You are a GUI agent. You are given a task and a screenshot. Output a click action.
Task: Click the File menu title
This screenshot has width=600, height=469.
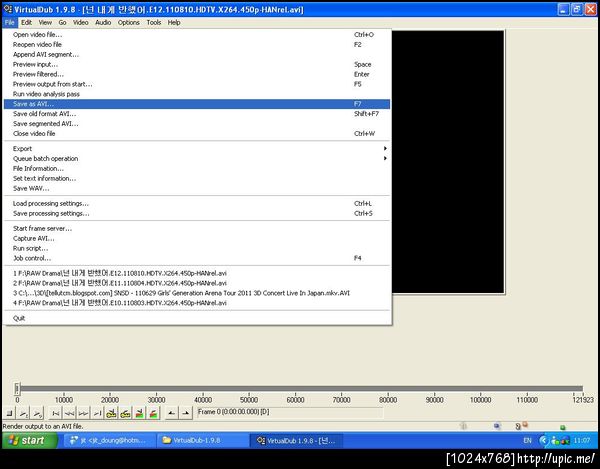(10, 23)
